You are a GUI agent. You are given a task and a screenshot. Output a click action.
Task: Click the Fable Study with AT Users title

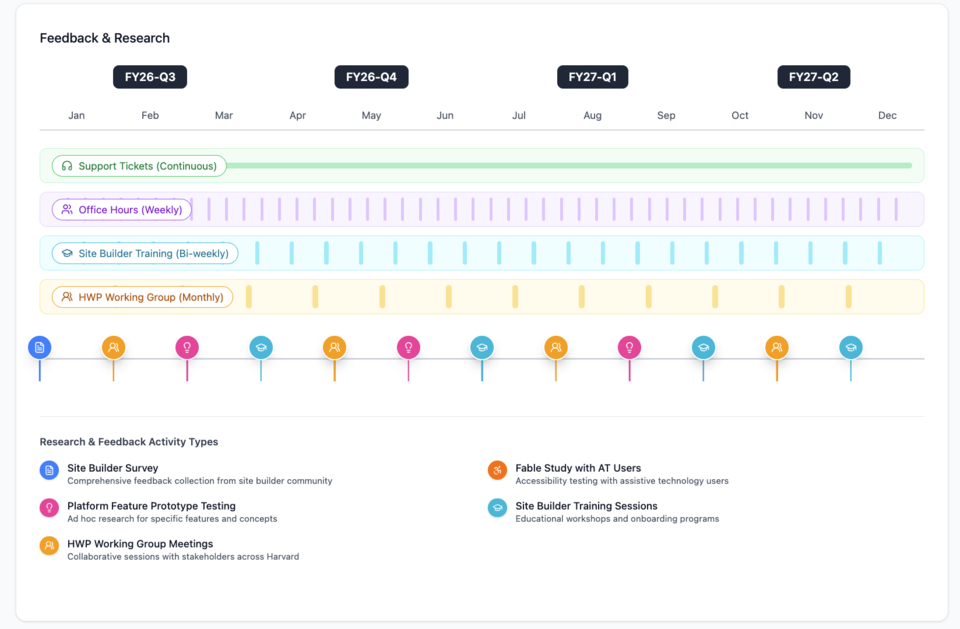click(578, 468)
